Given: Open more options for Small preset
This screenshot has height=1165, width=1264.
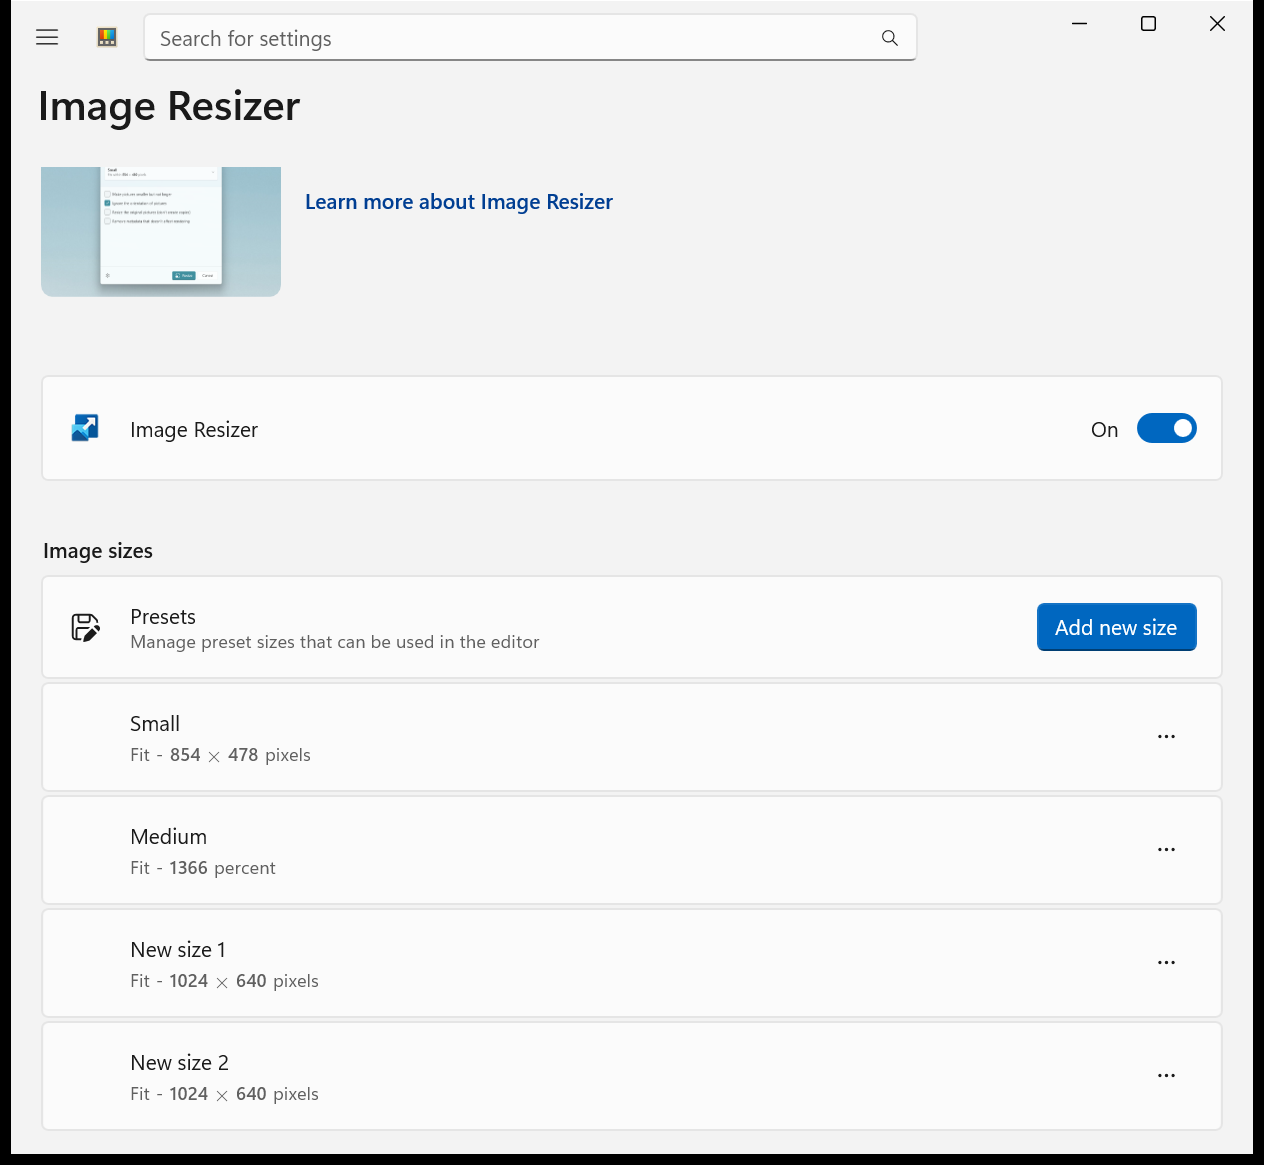Looking at the screenshot, I should click(x=1166, y=737).
